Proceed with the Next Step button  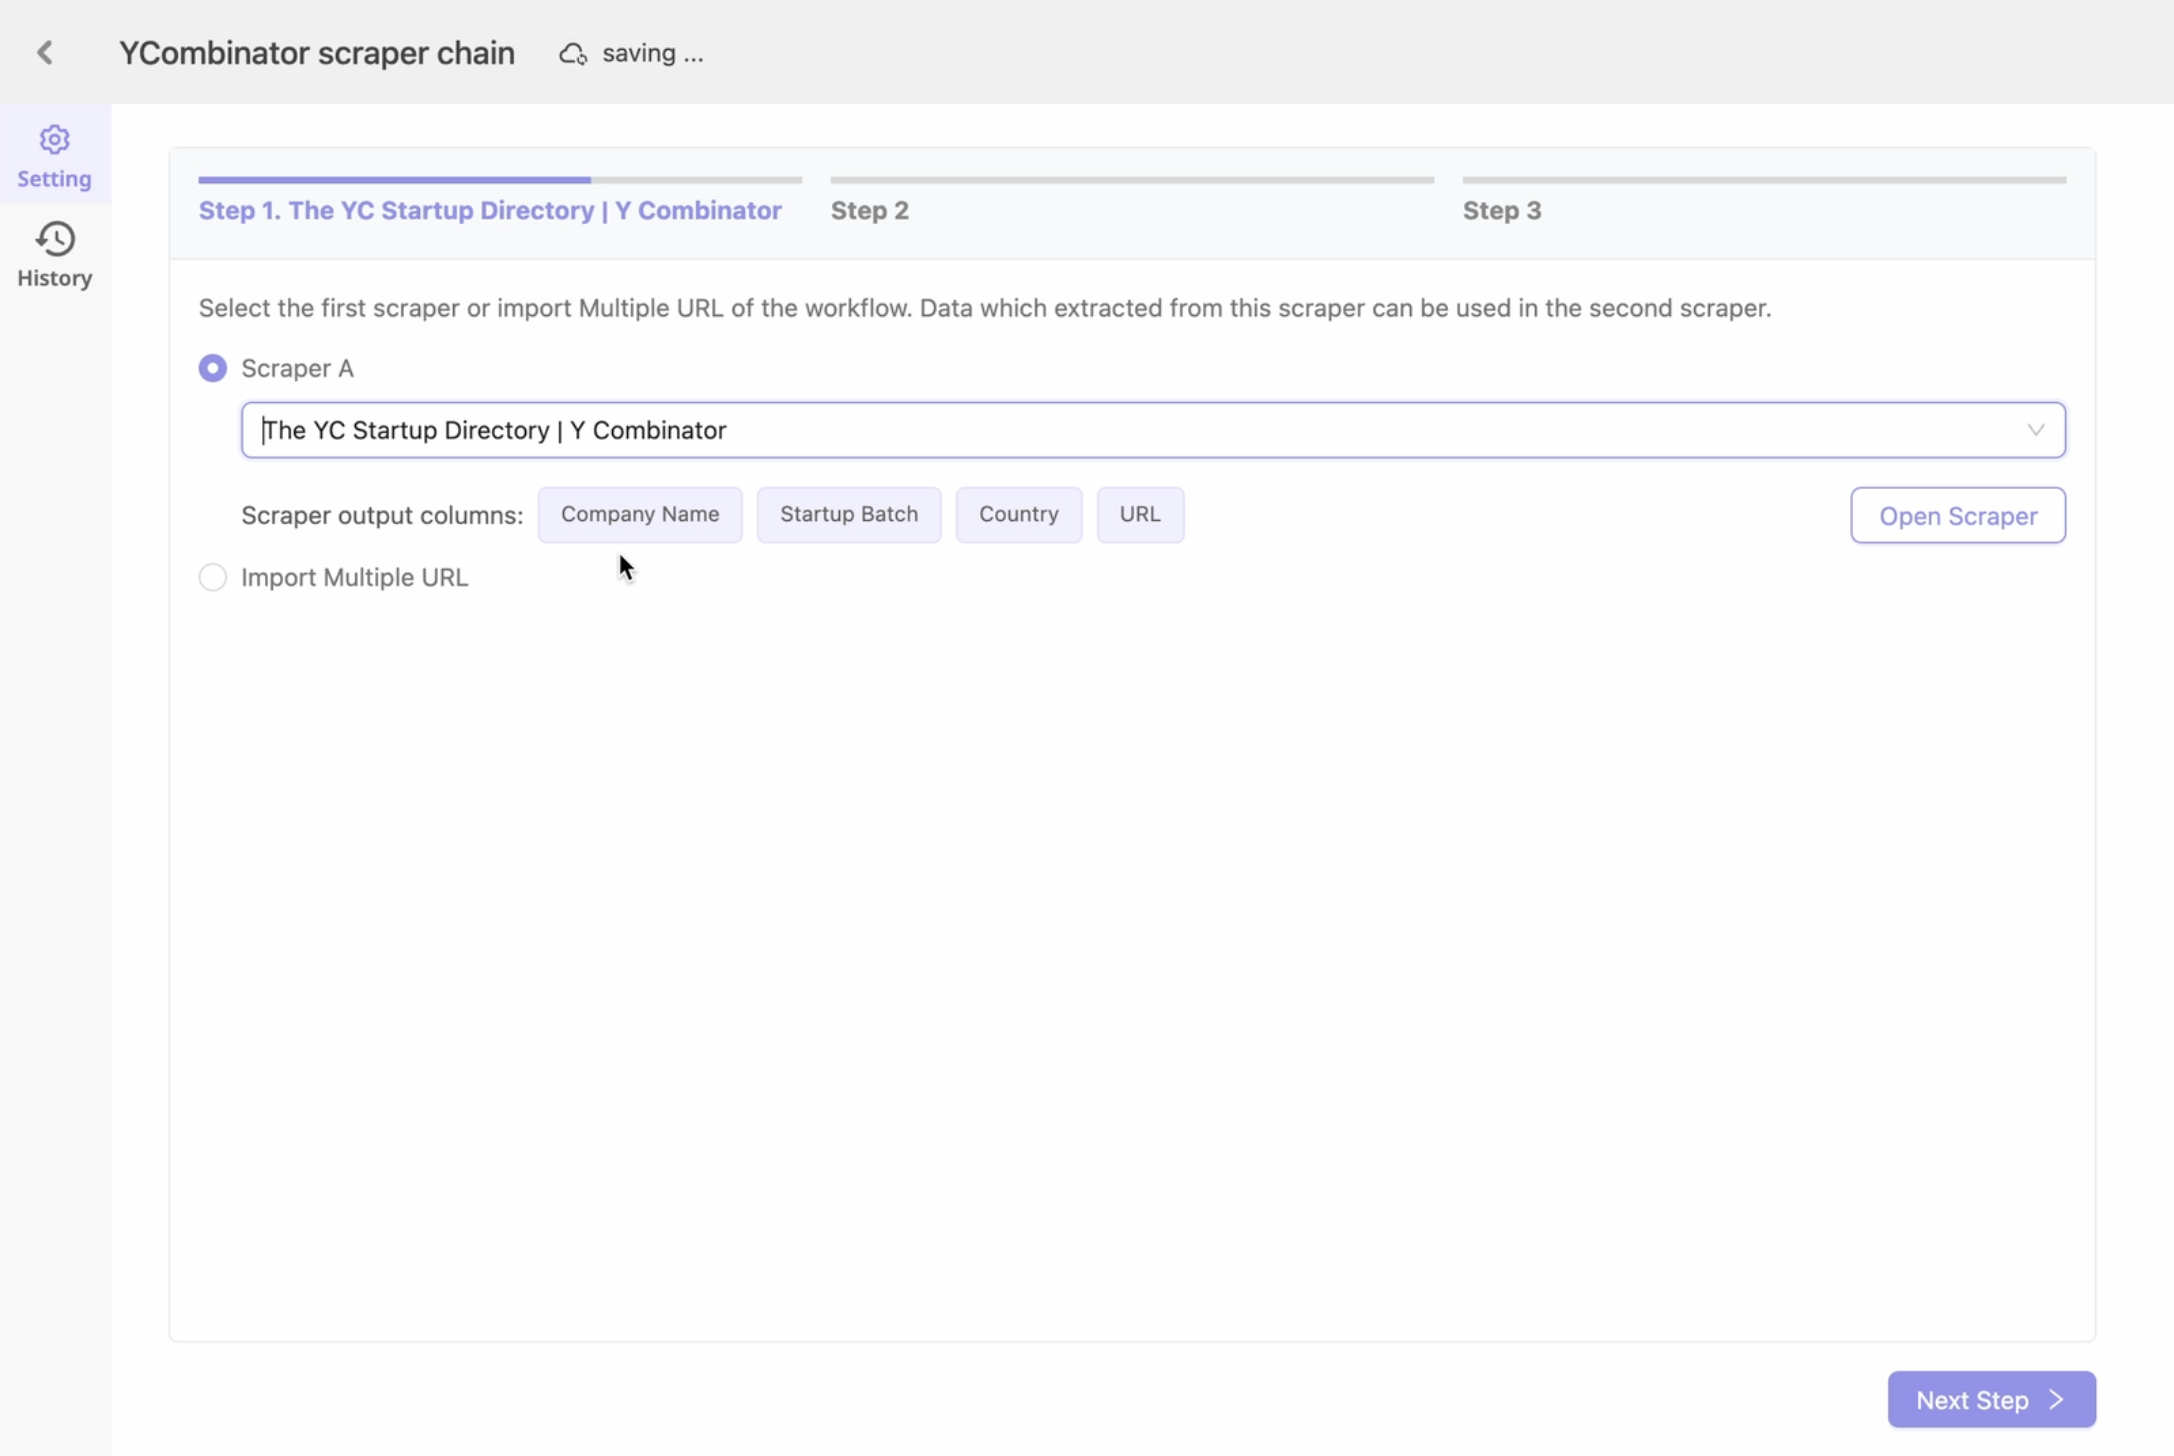1991,1399
